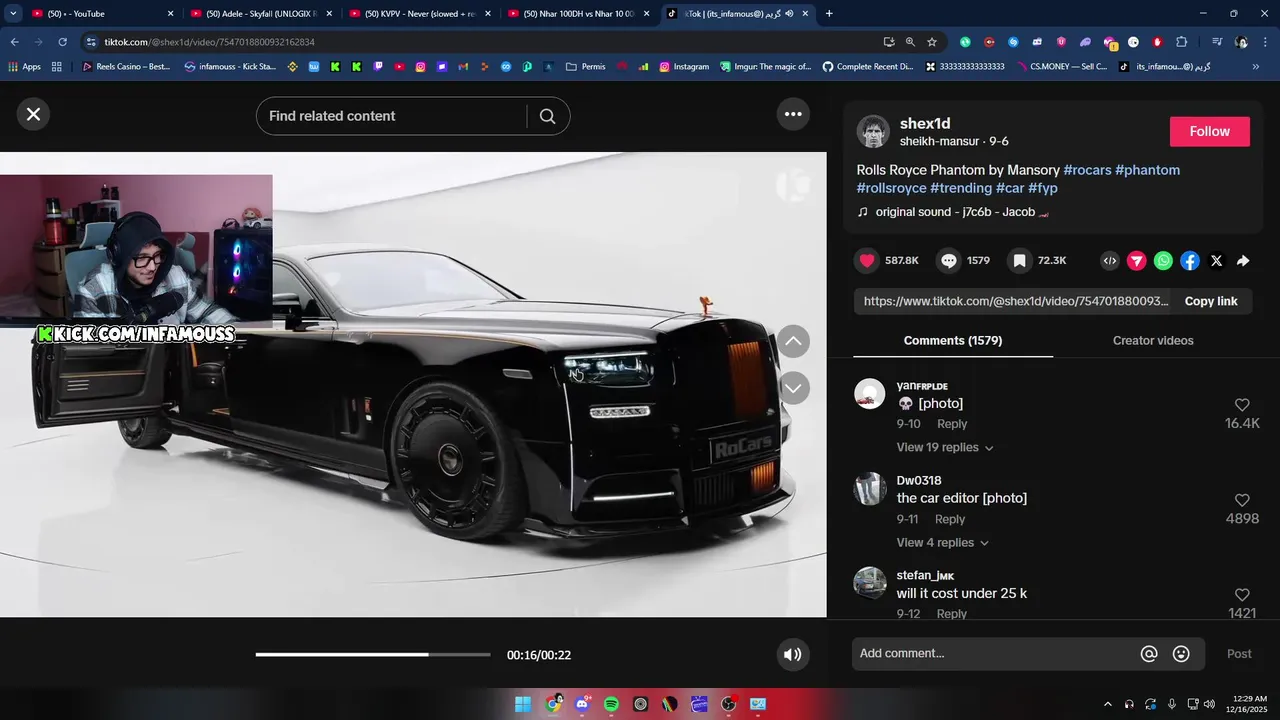Image resolution: width=1280 pixels, height=720 pixels.
Task: Switch to Nhar 100DH vs Nhar browser tab
Action: (x=579, y=14)
